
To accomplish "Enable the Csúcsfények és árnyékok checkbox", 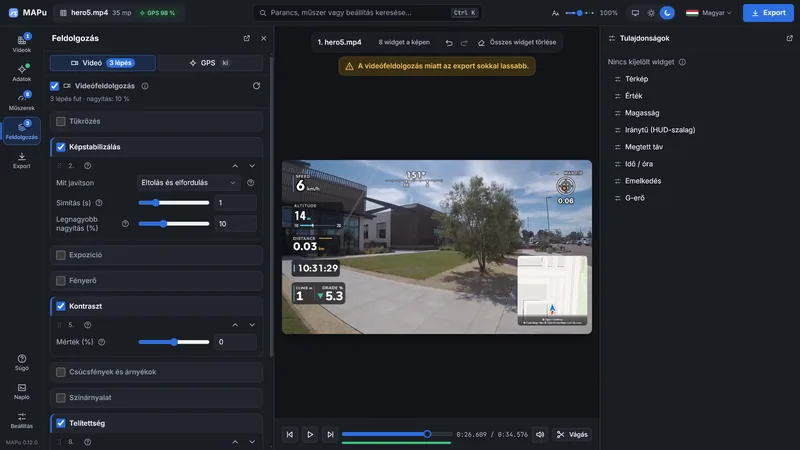I will tap(61, 372).
